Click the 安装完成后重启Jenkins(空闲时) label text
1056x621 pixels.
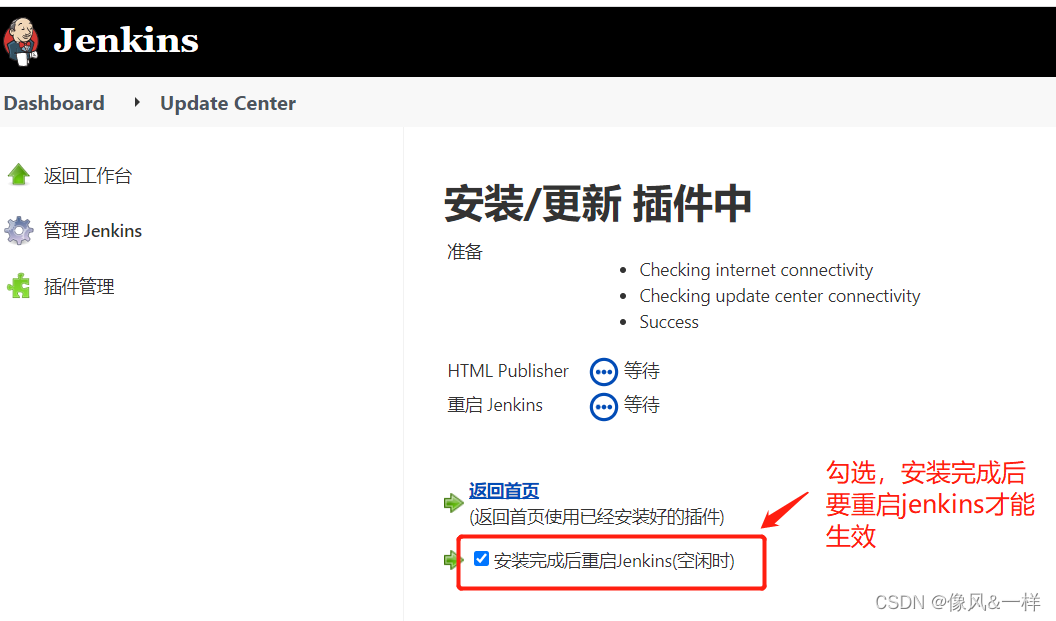(x=614, y=560)
